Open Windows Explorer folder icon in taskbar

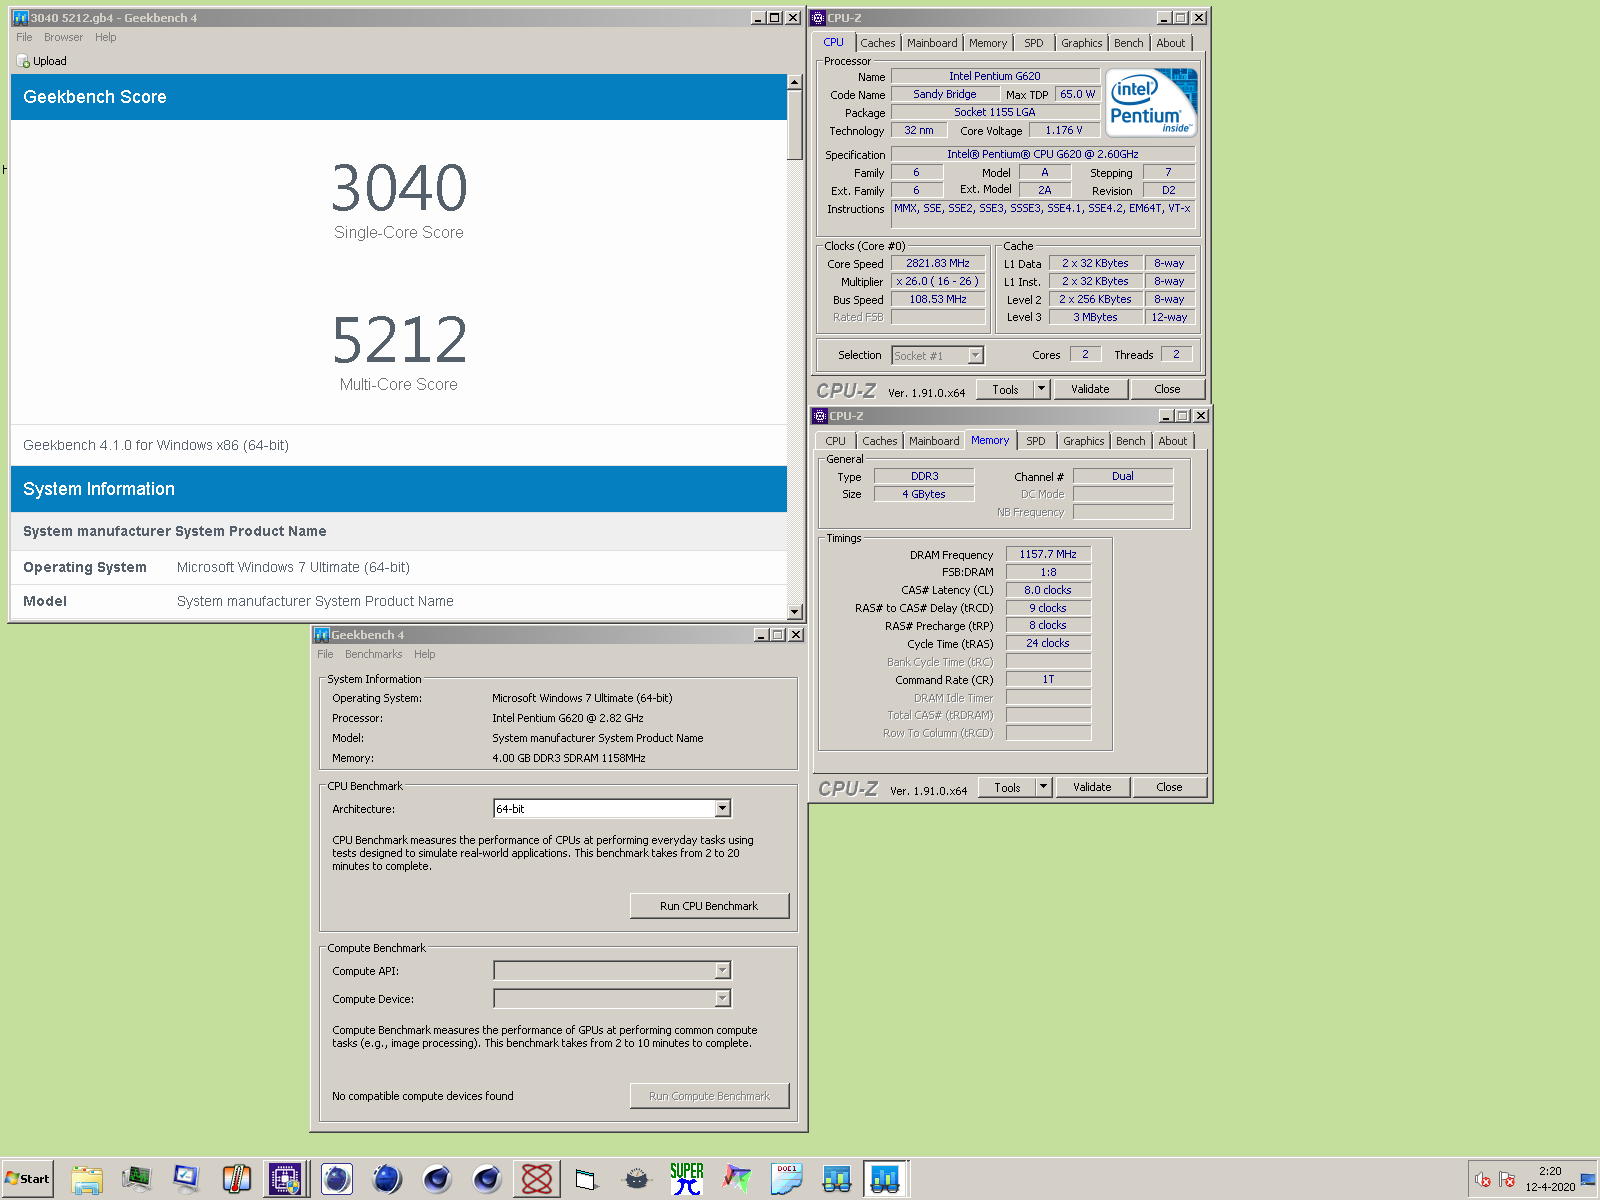coord(87,1179)
